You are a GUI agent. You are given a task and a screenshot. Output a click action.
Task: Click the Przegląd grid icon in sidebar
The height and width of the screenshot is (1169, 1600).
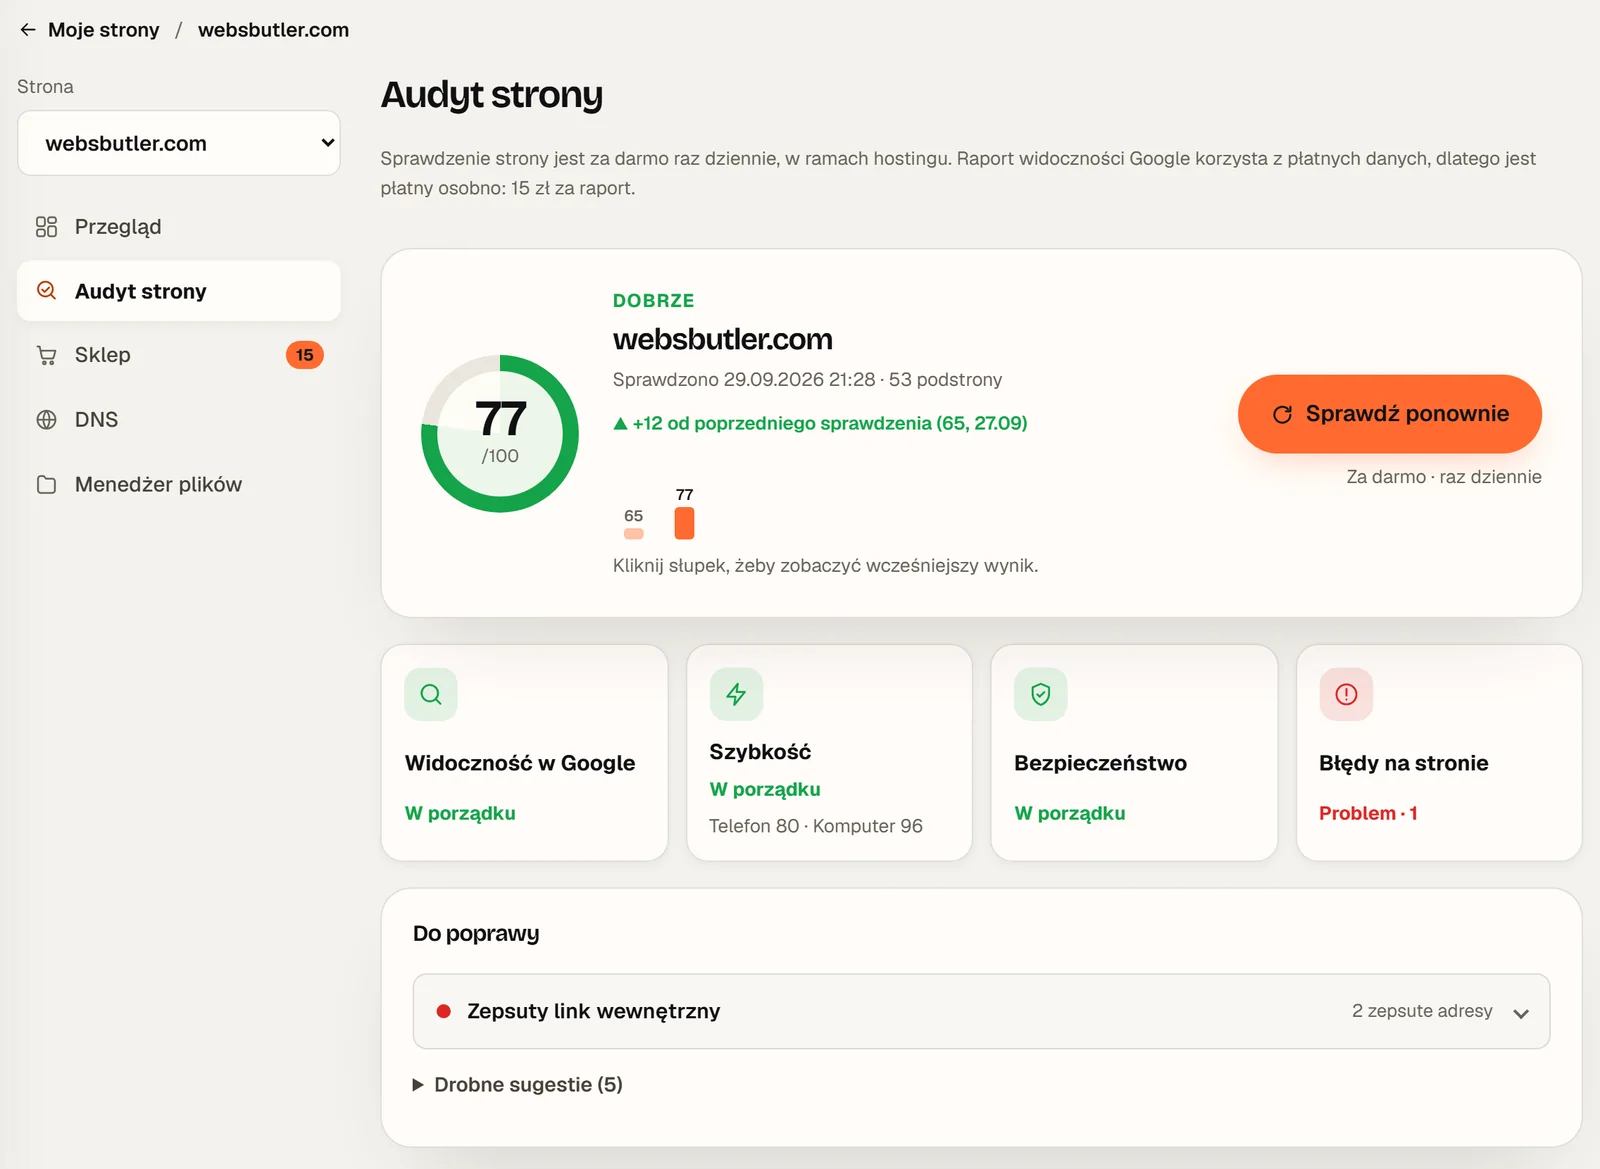[x=46, y=227]
